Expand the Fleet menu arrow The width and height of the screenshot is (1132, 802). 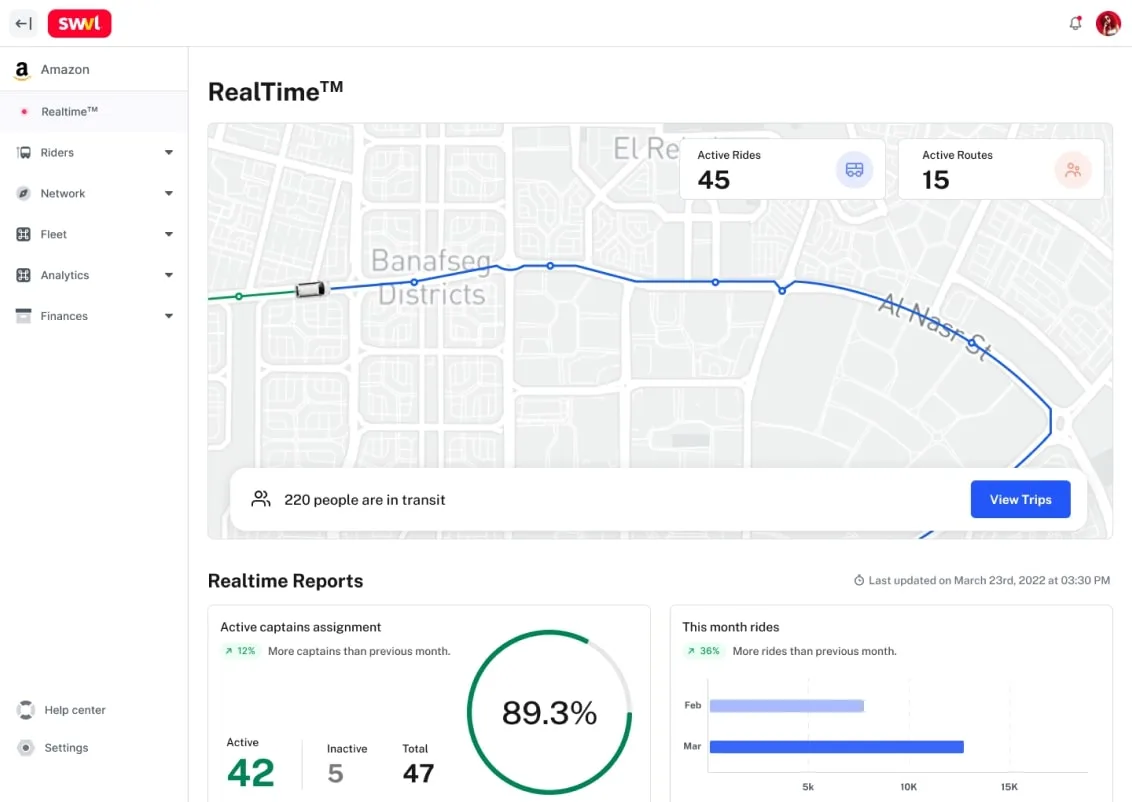coord(169,235)
